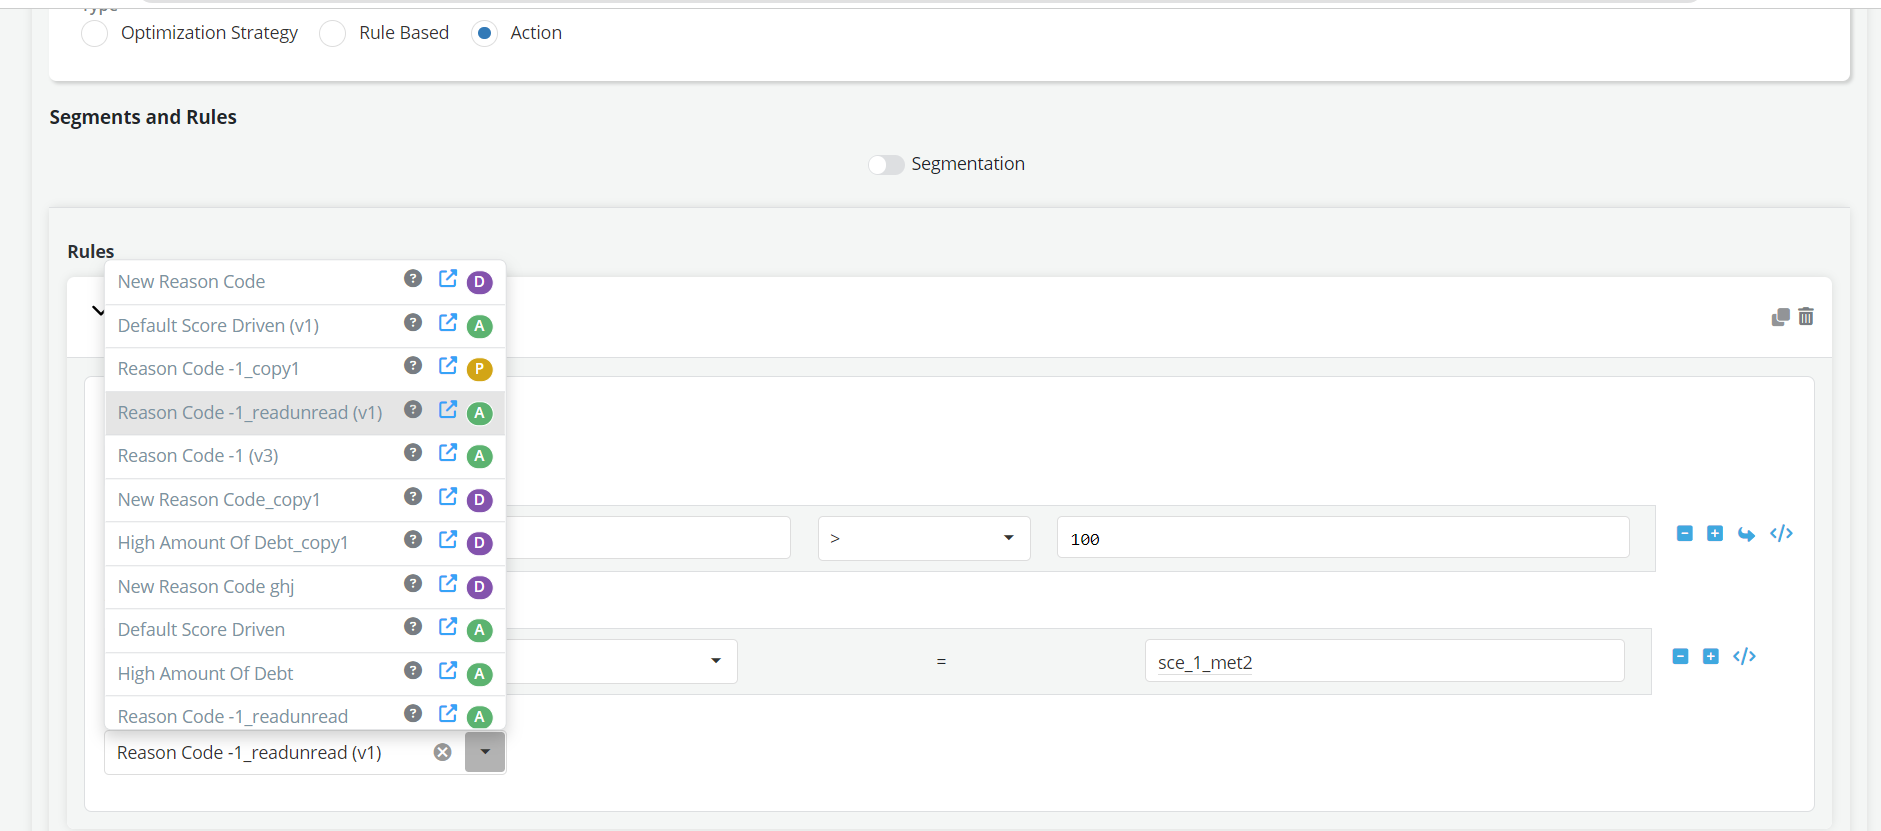Open external link for Default Score Driven (v1)
1881x831 pixels.
click(448, 323)
